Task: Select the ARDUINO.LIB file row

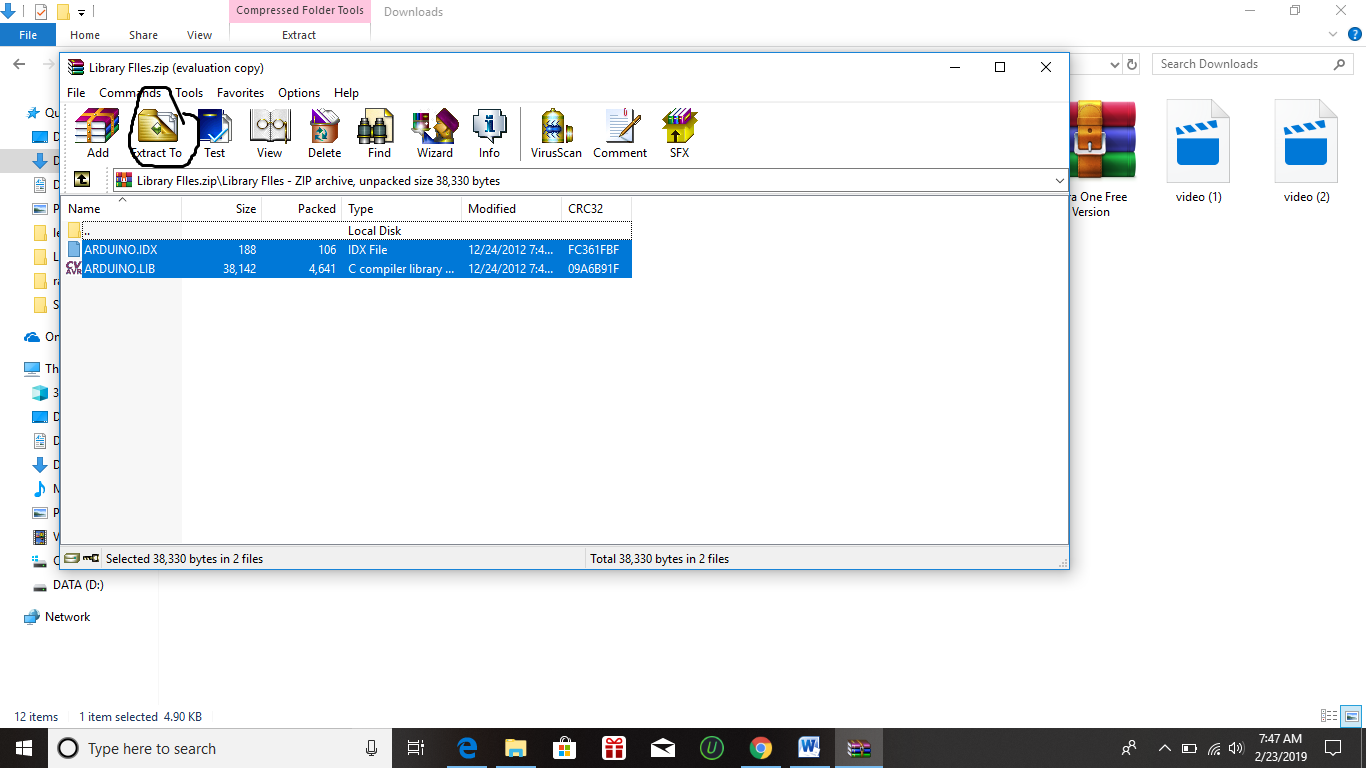Action: click(x=348, y=269)
